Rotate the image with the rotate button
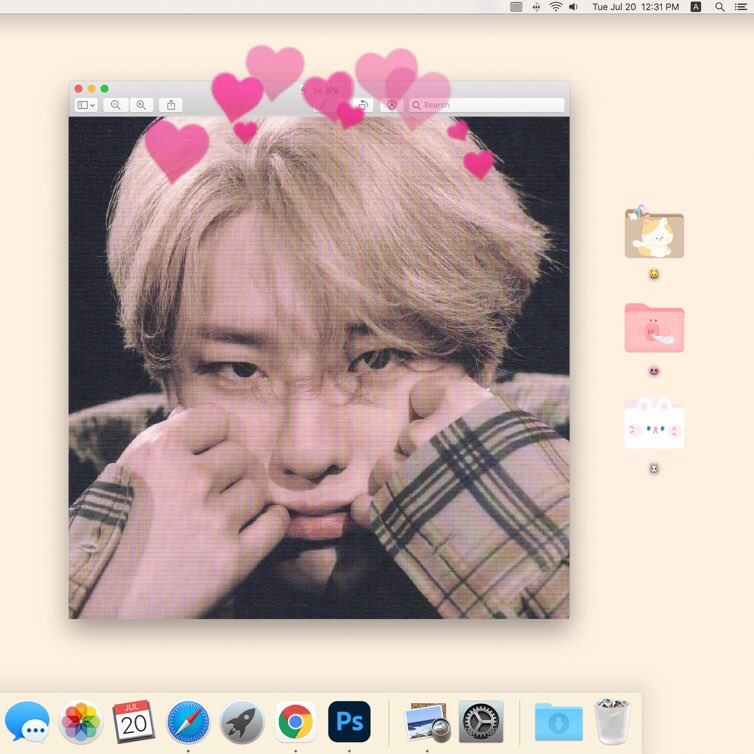The height and width of the screenshot is (754, 754). [364, 105]
